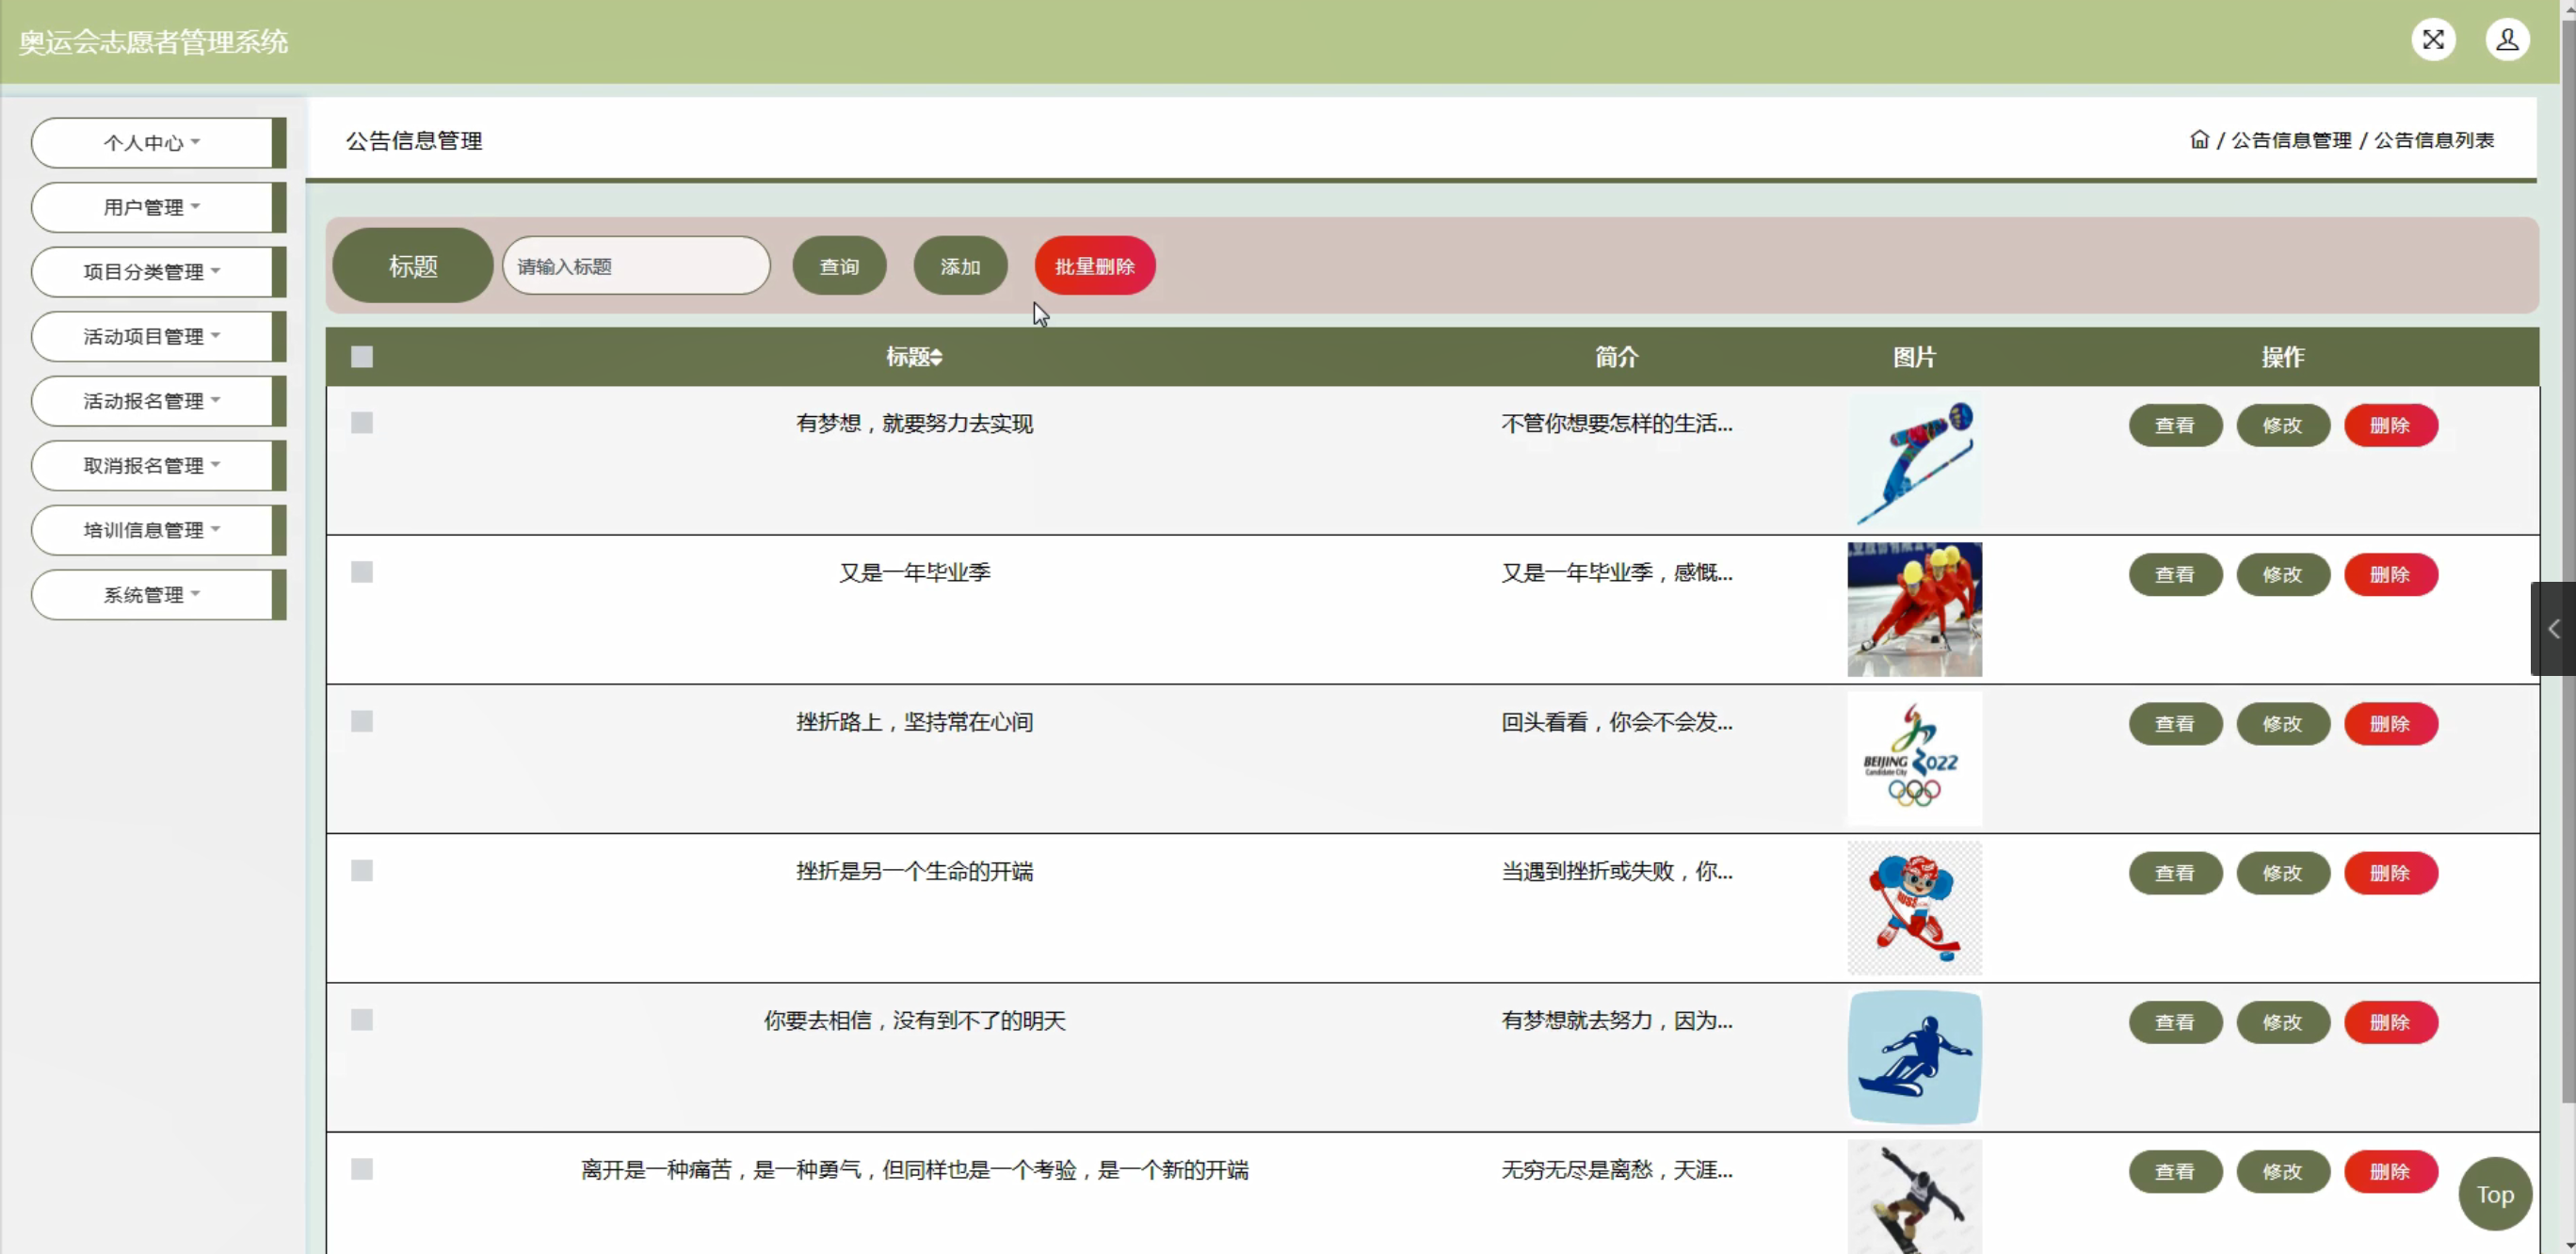Image resolution: width=2576 pixels, height=1254 pixels.
Task: Check the box for 又是一年毕业季 row
Action: 362,572
